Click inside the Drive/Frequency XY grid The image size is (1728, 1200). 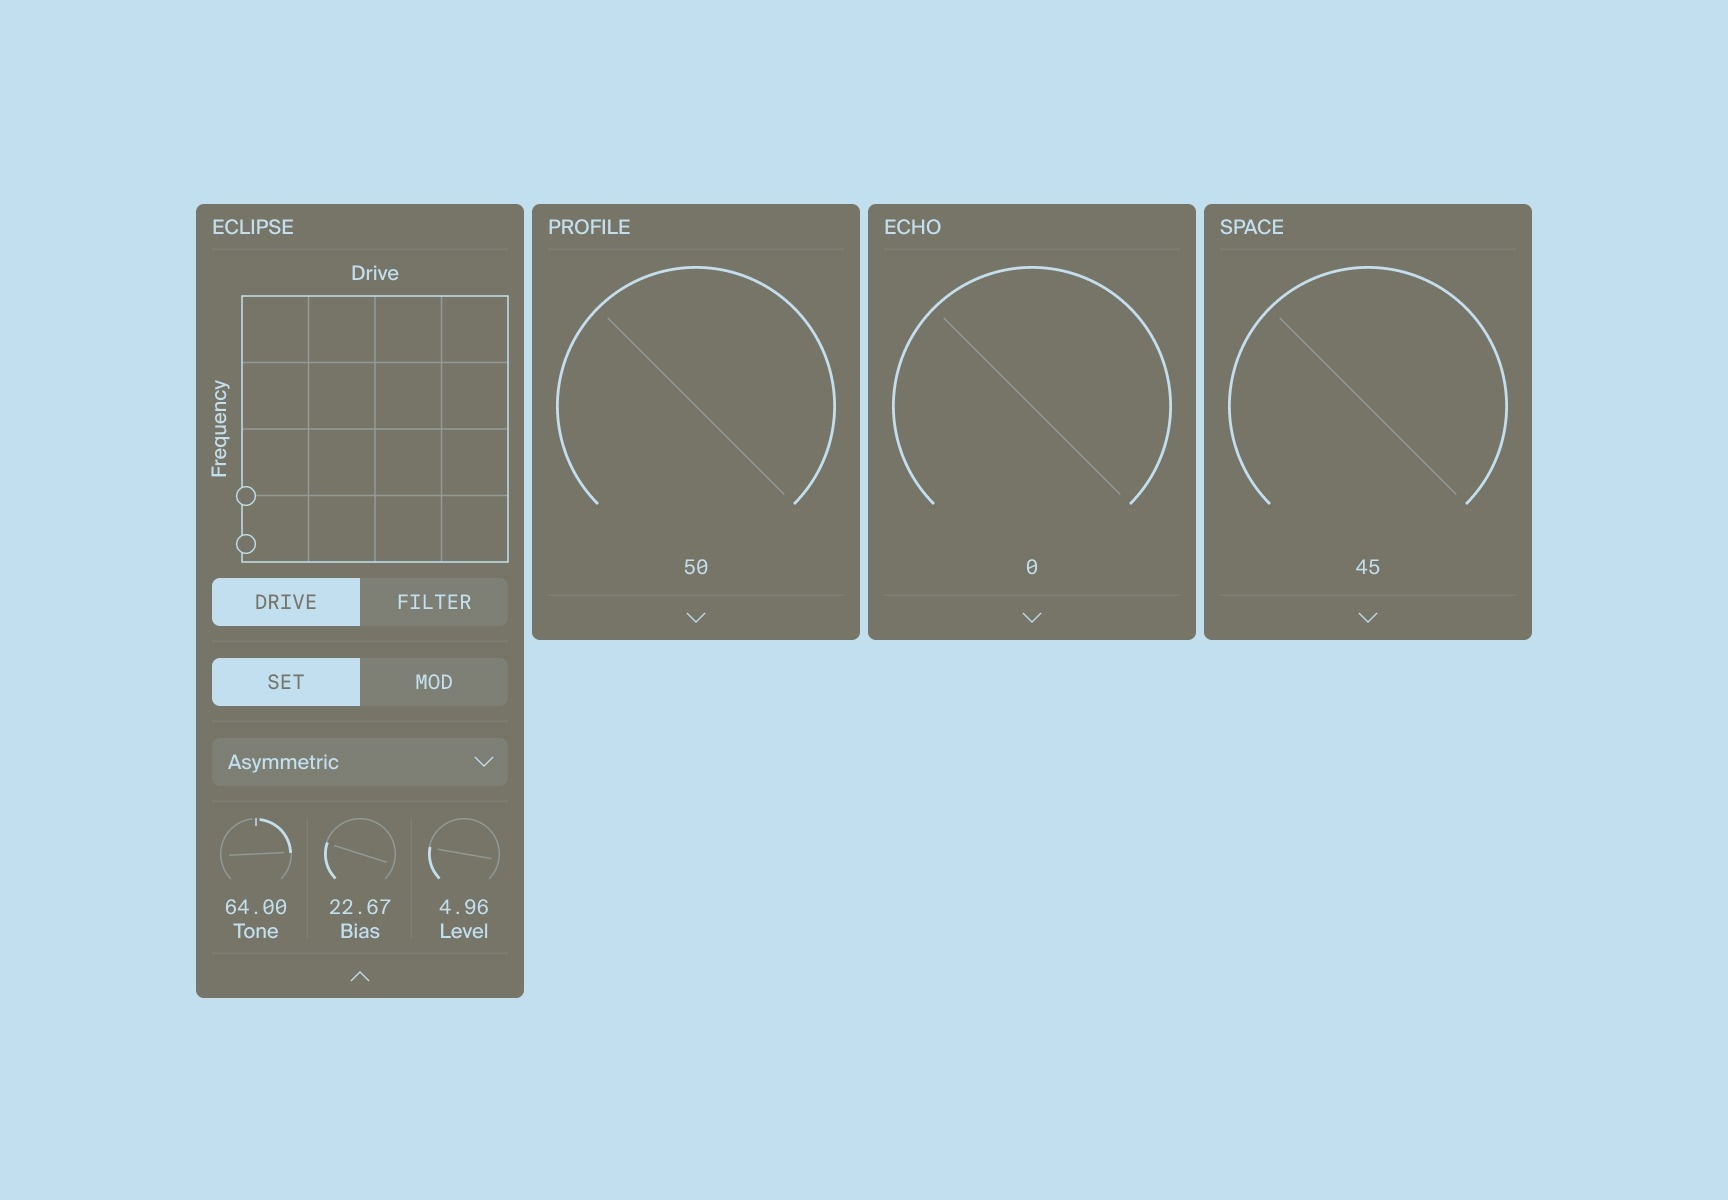375,429
